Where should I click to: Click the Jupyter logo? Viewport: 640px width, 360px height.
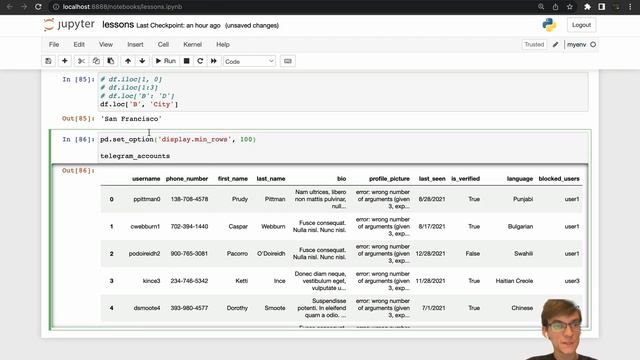click(x=69, y=25)
